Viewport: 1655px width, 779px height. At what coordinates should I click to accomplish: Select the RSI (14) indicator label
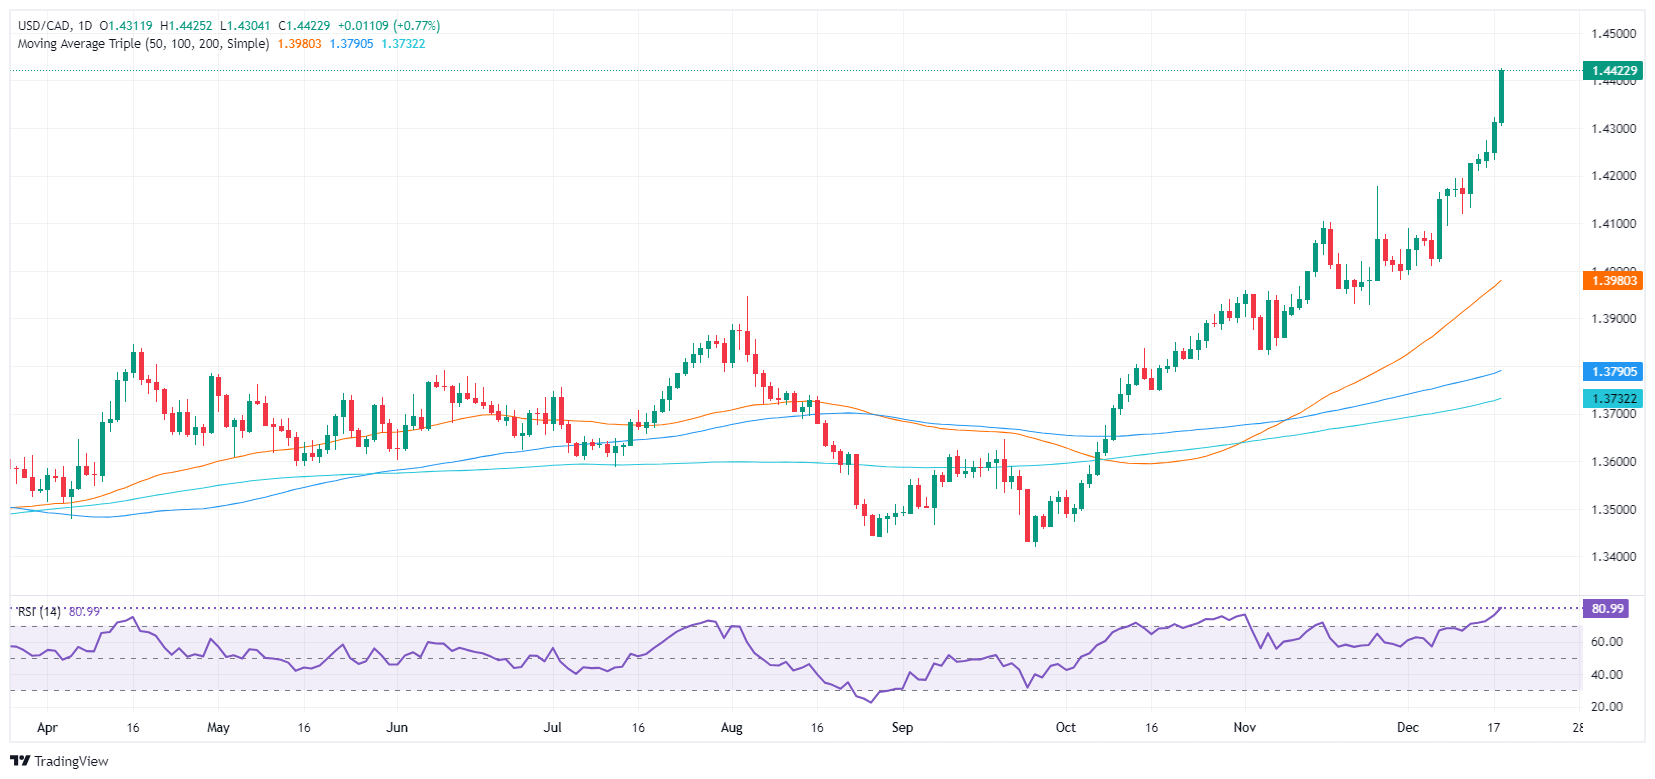coord(39,611)
